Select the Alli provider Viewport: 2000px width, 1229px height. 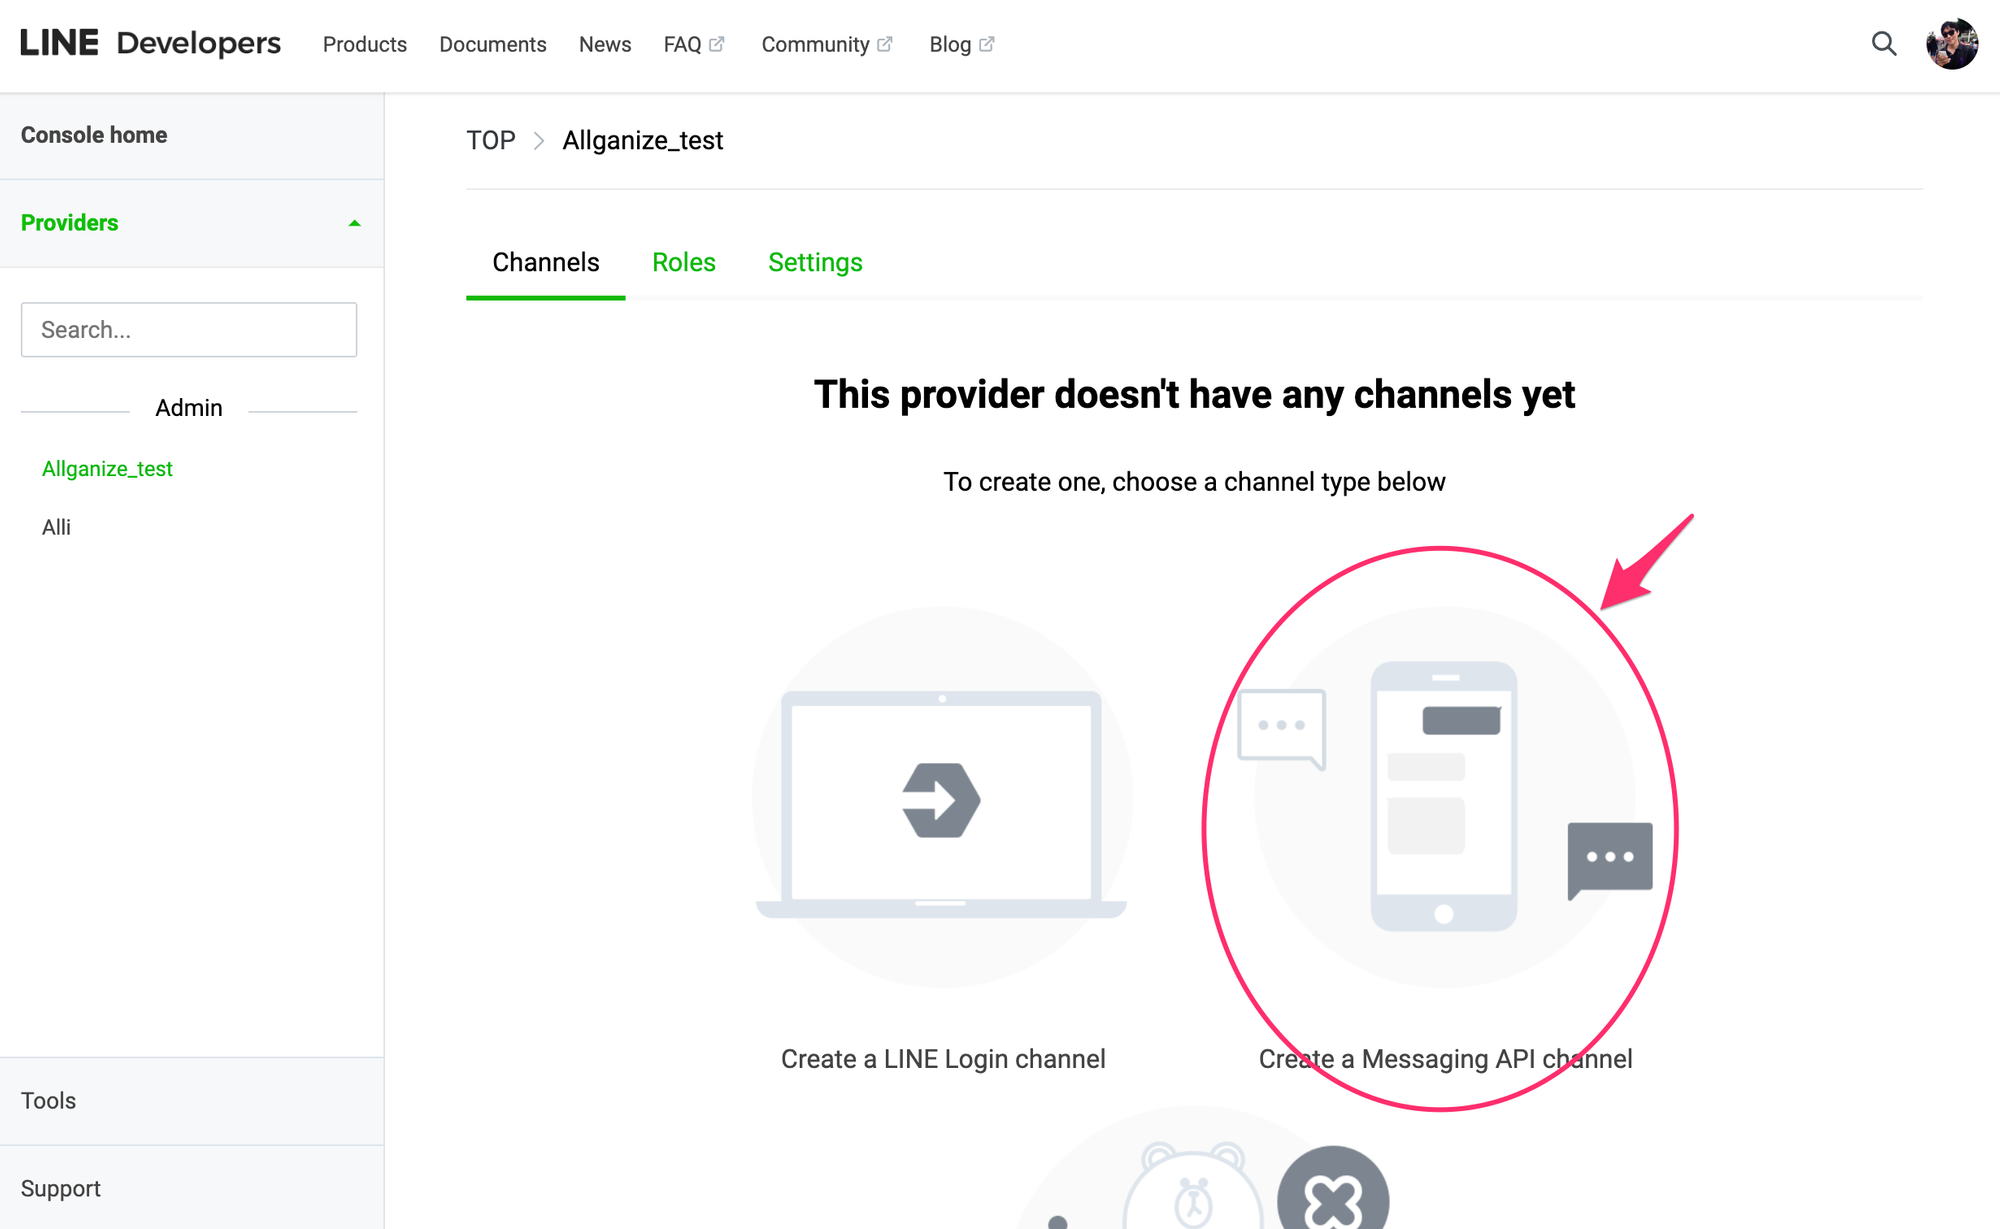(57, 527)
